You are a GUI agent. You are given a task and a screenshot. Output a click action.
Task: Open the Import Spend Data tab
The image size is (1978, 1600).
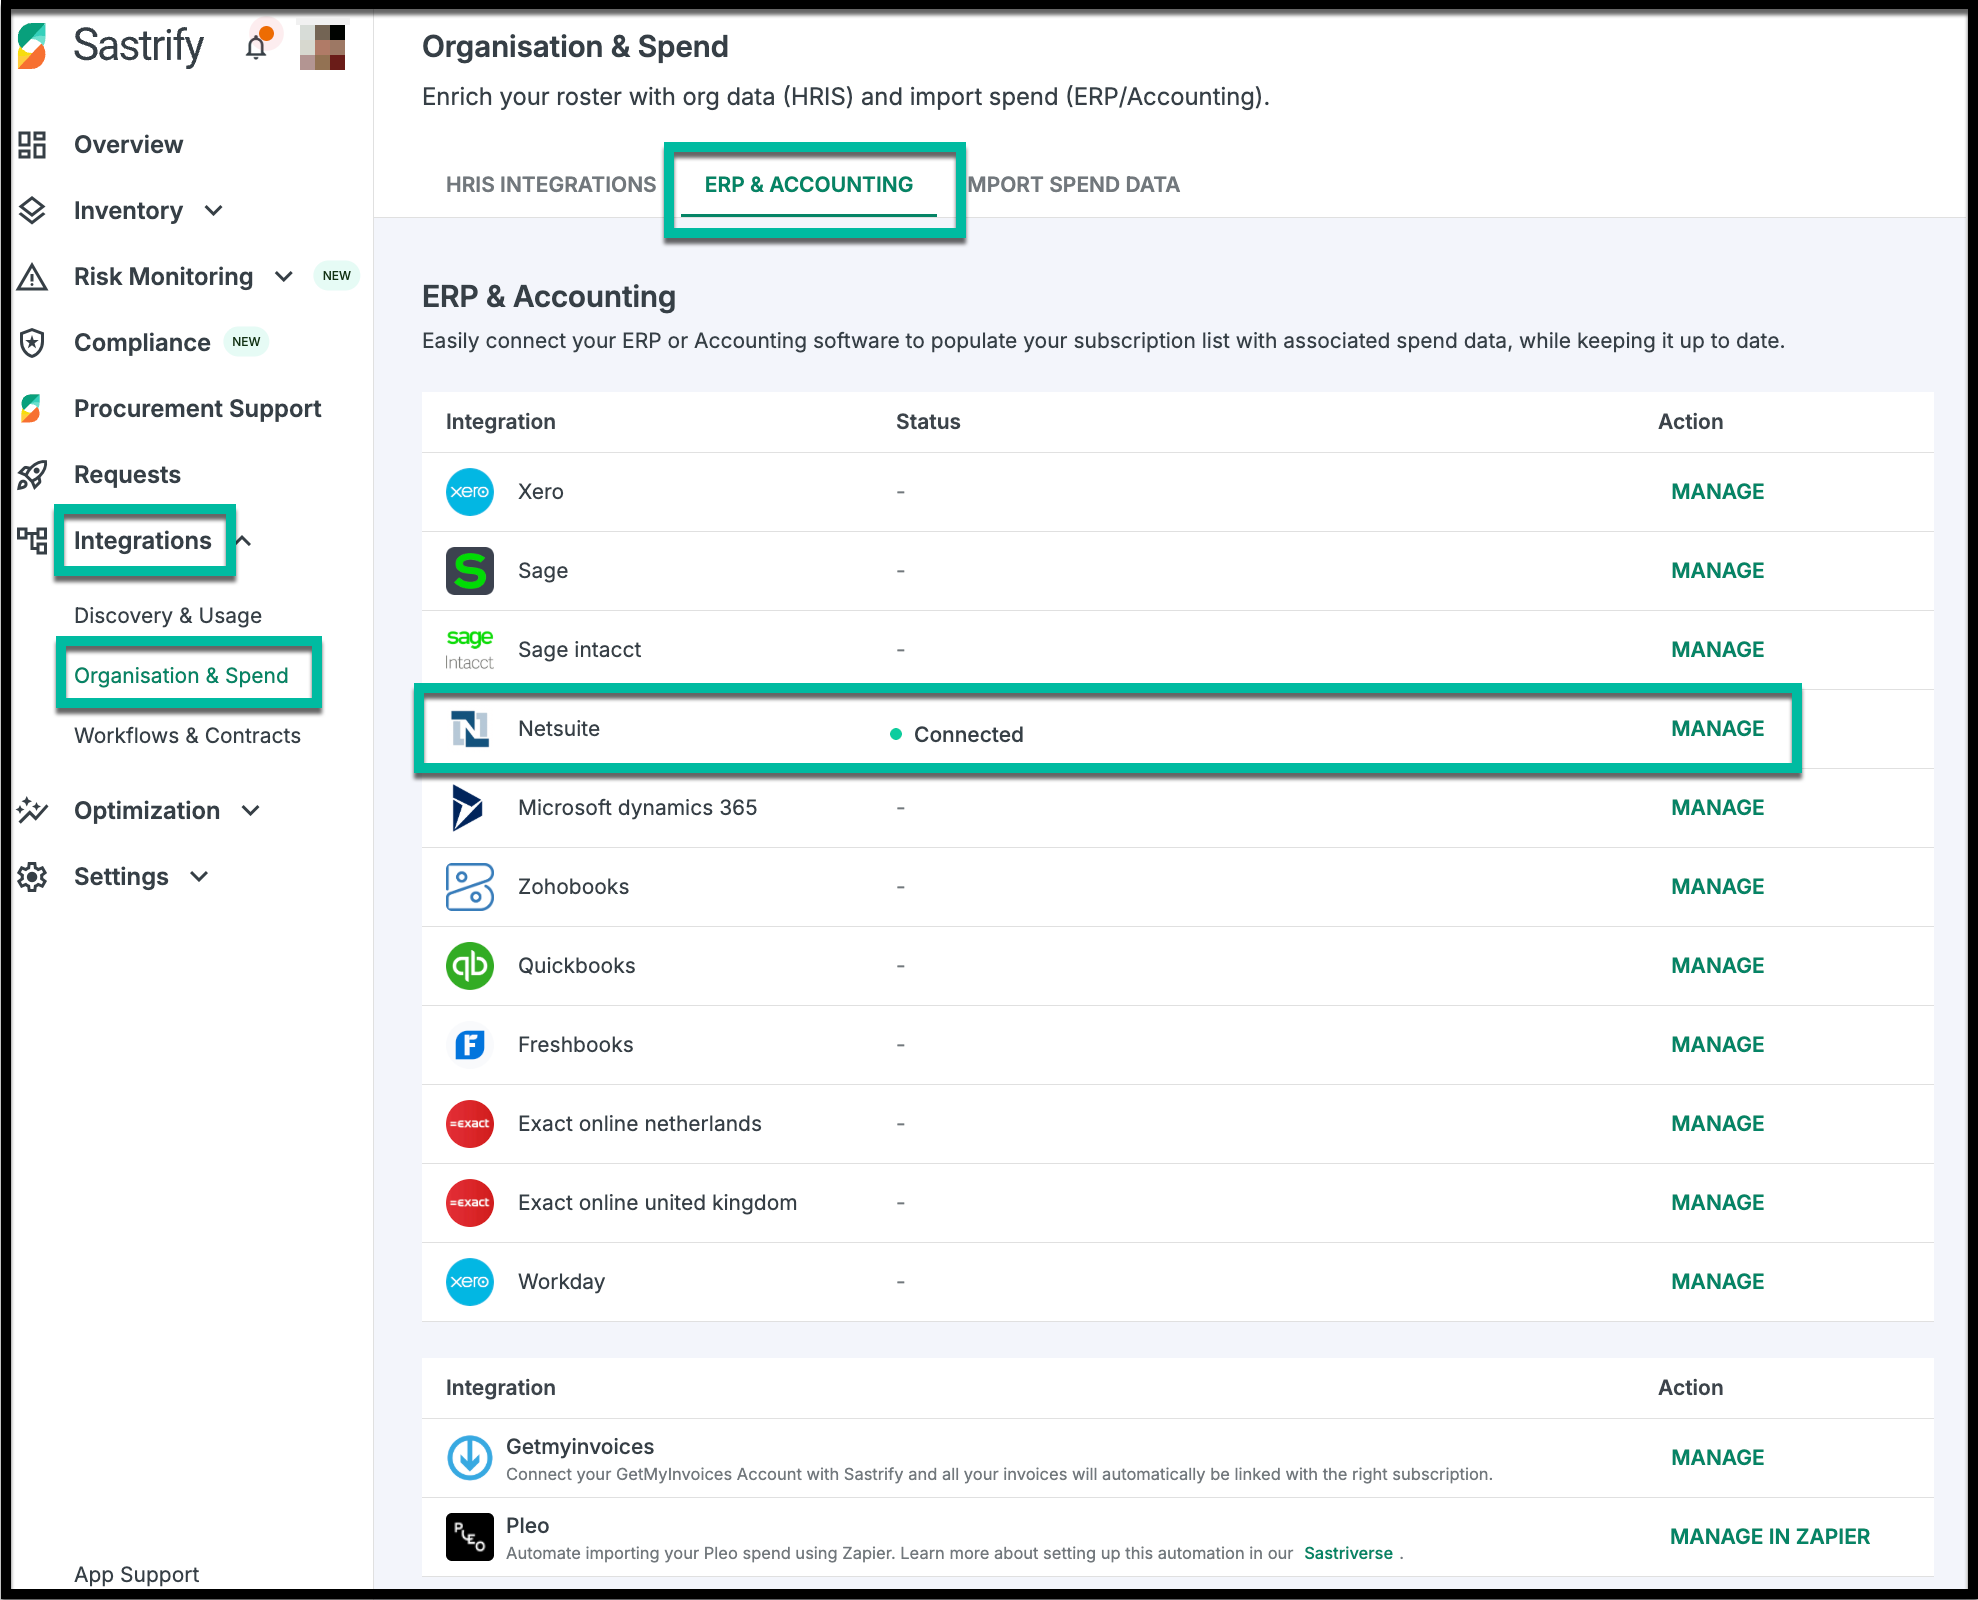tap(1073, 185)
